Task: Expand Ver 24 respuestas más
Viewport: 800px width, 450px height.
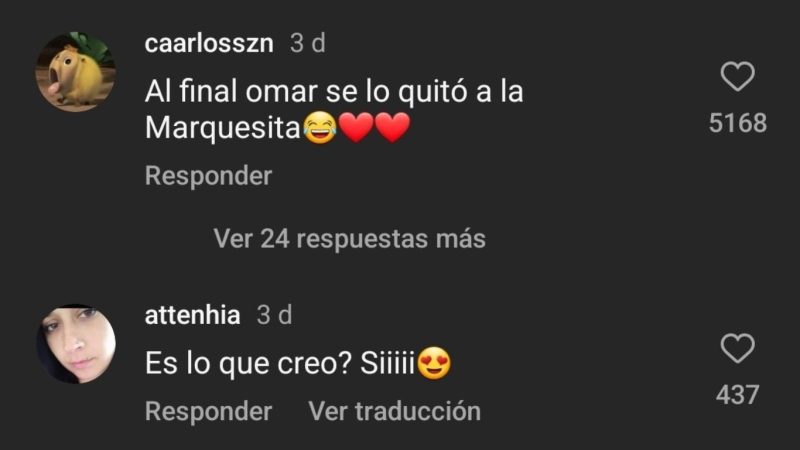Action: (x=349, y=238)
